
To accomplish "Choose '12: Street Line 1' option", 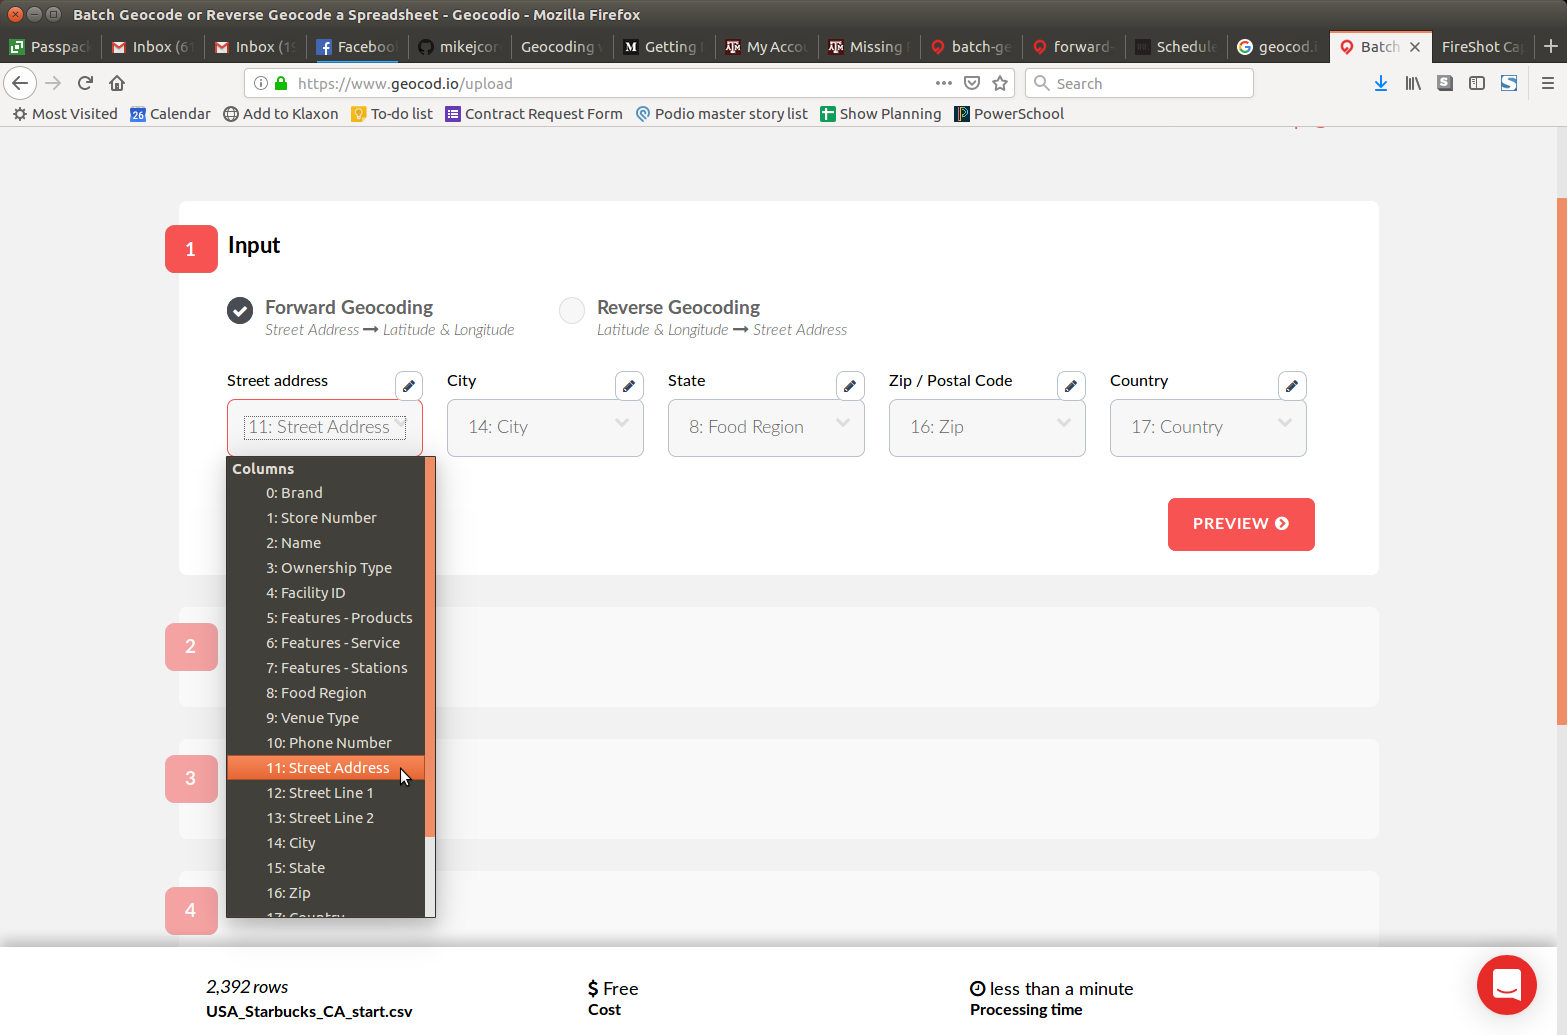I will (326, 793).
